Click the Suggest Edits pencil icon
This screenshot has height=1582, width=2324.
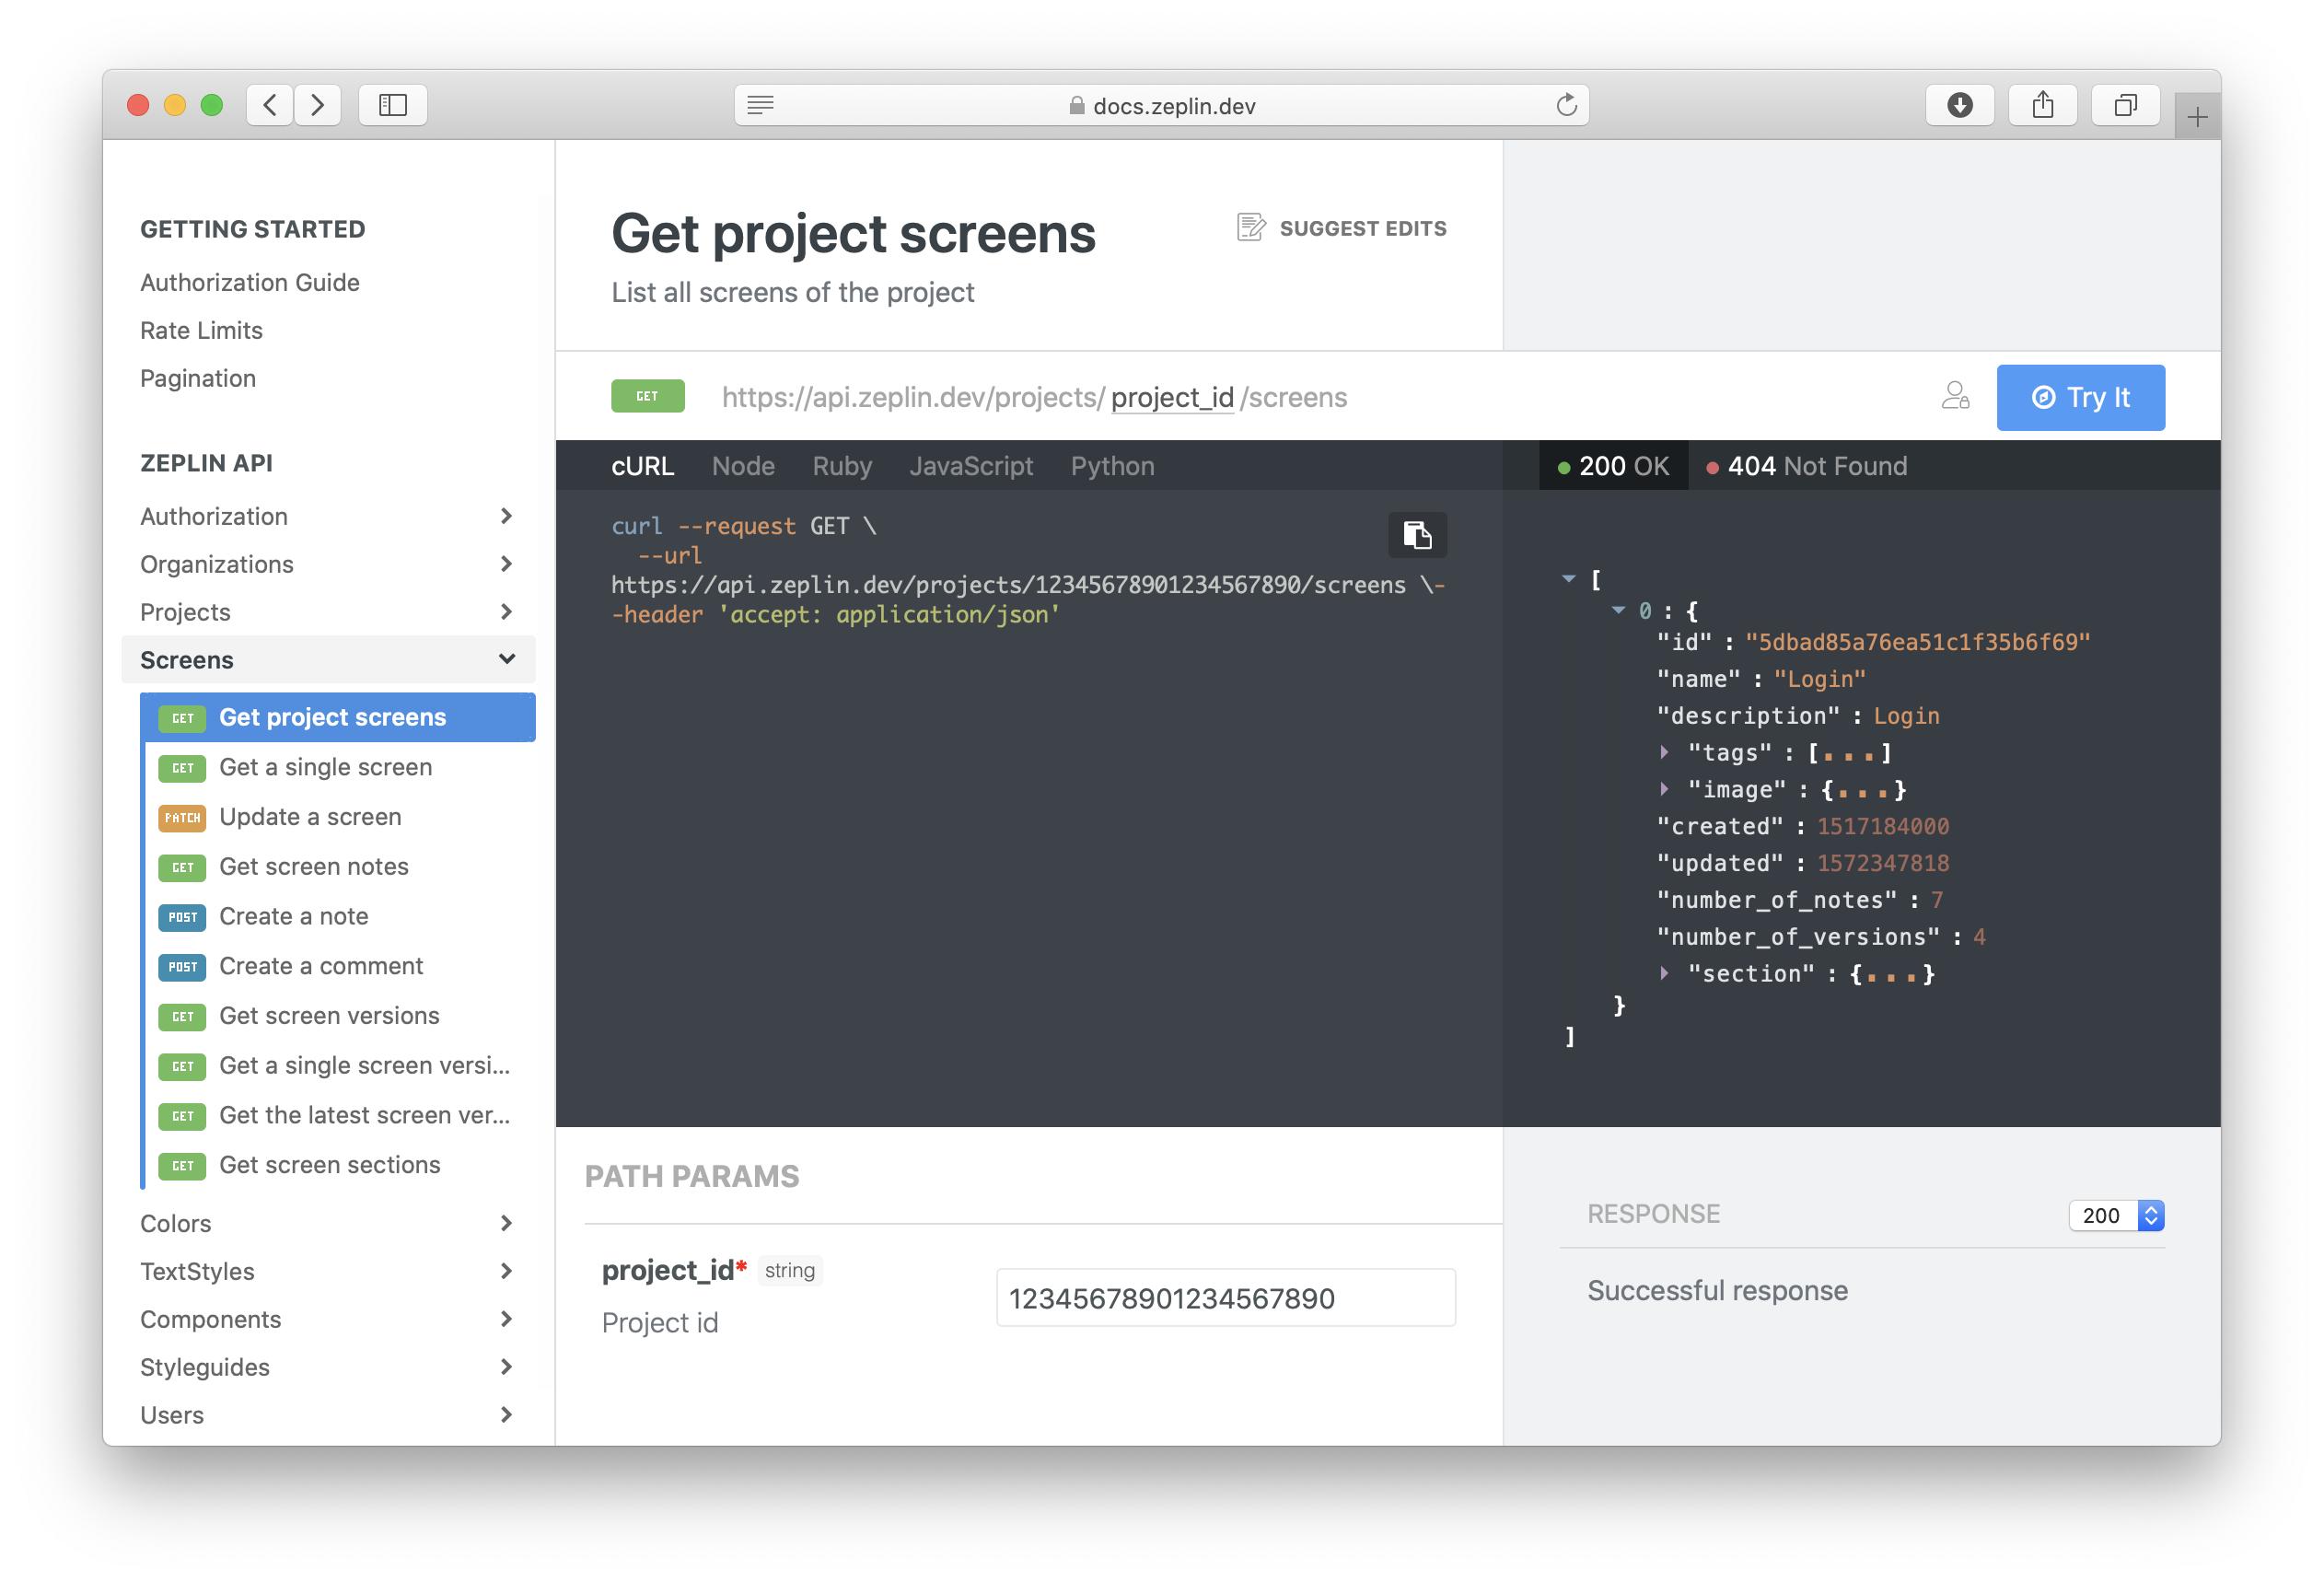1250,228
